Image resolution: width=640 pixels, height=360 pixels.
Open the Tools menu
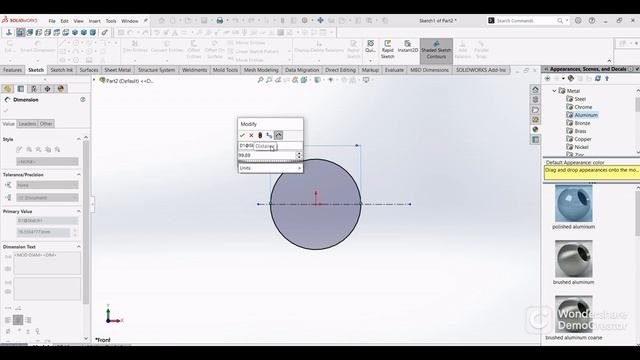coord(111,21)
